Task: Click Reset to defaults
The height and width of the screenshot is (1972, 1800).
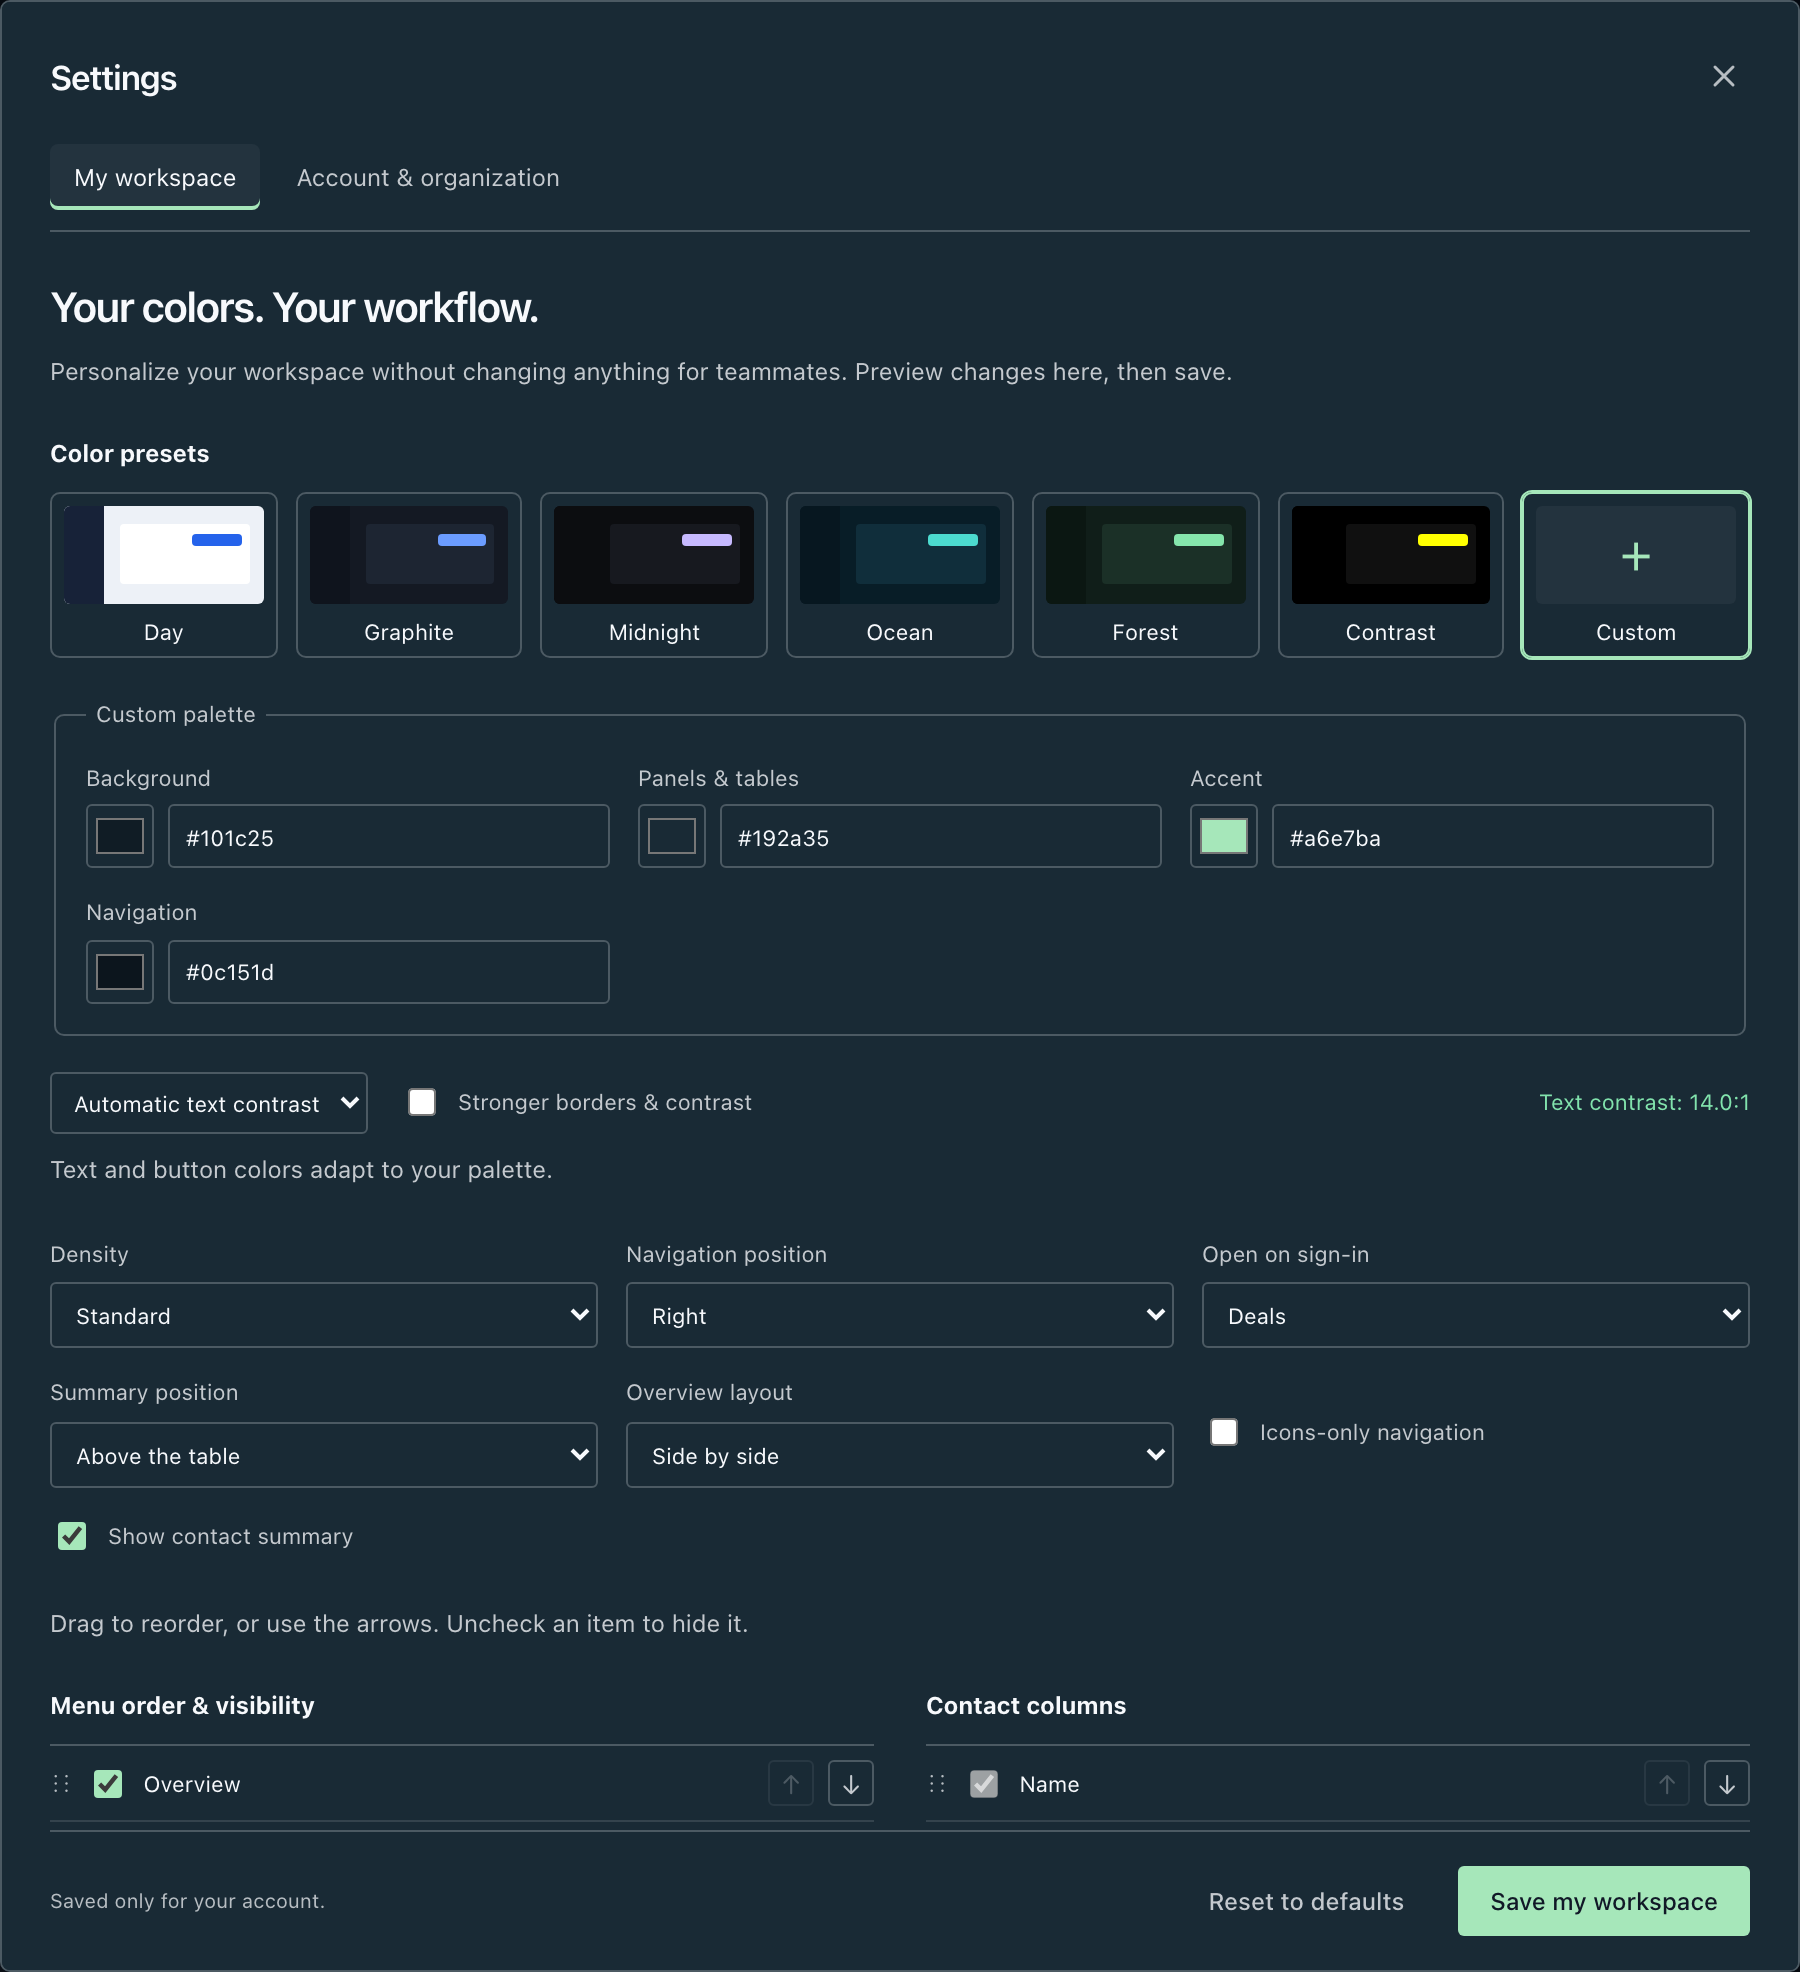Action: (x=1306, y=1901)
